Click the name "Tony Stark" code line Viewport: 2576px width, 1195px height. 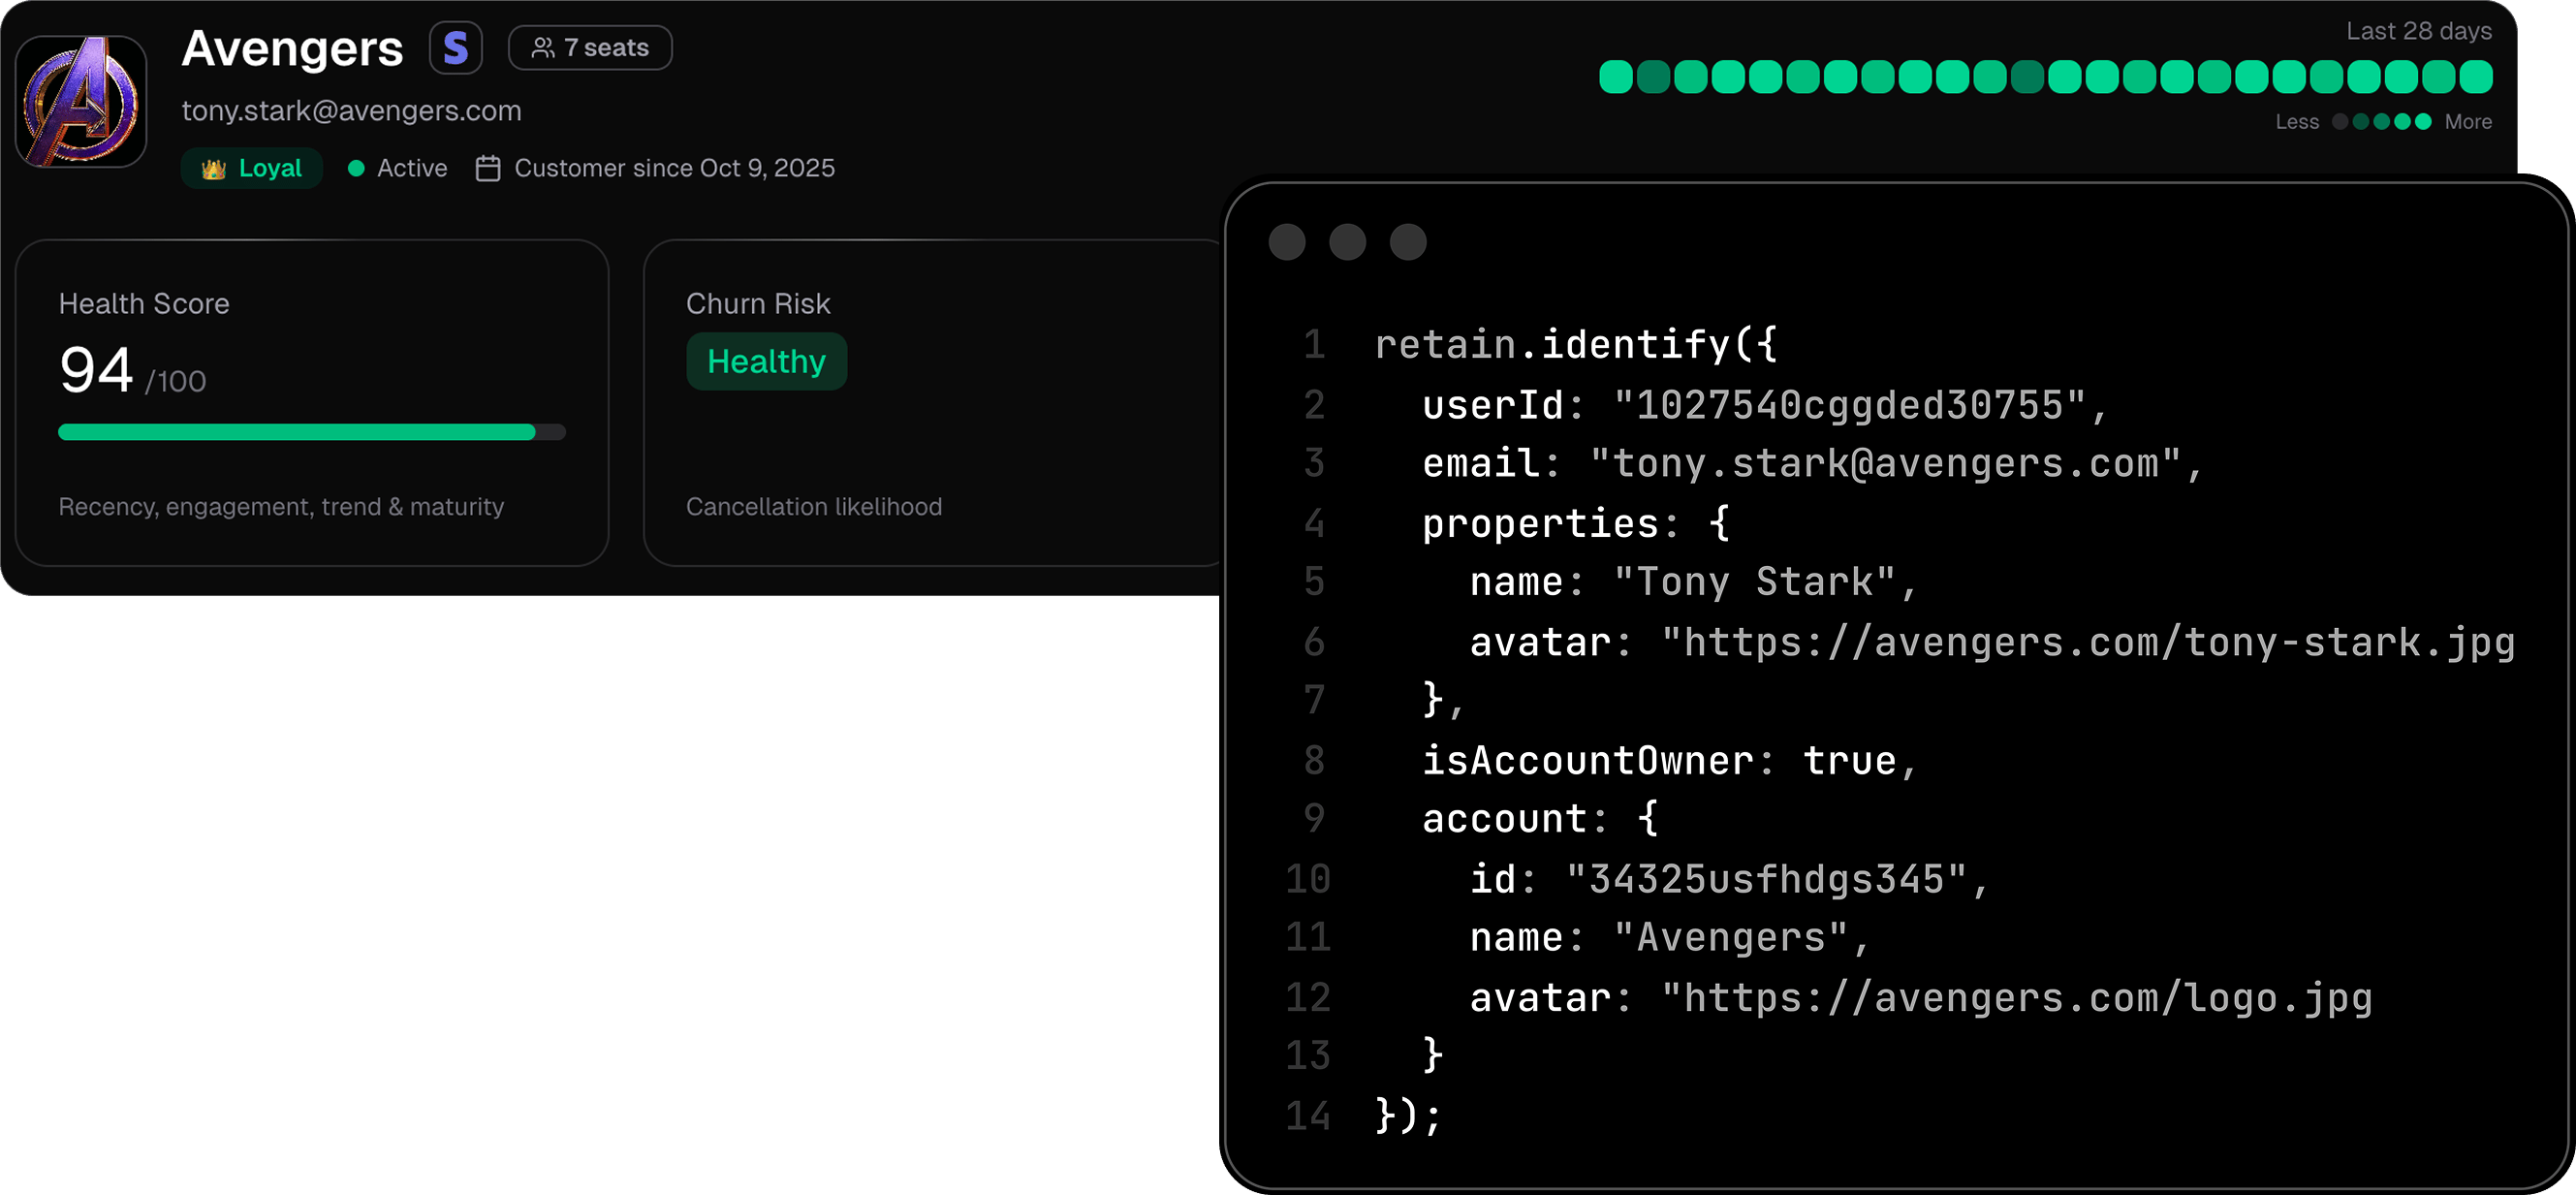tap(1693, 582)
